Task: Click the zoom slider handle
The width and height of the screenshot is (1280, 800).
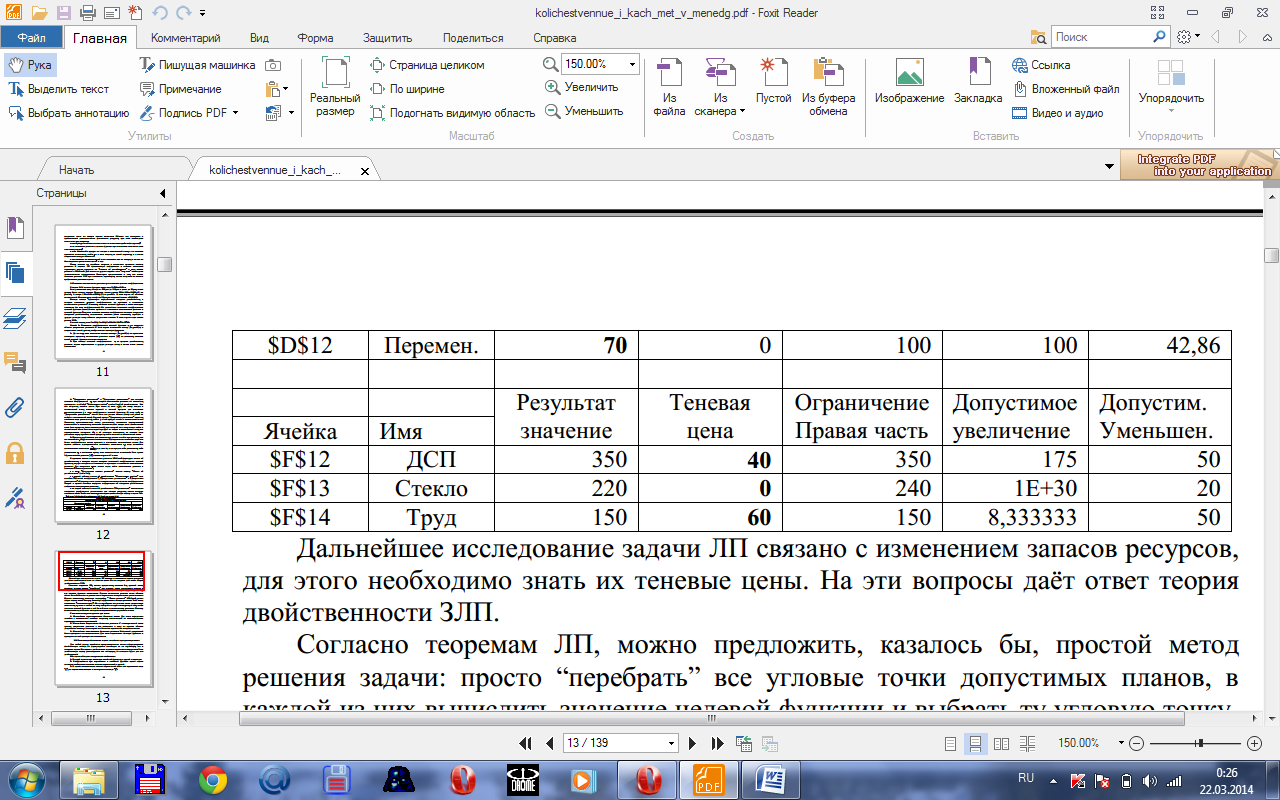Action: pos(1200,743)
